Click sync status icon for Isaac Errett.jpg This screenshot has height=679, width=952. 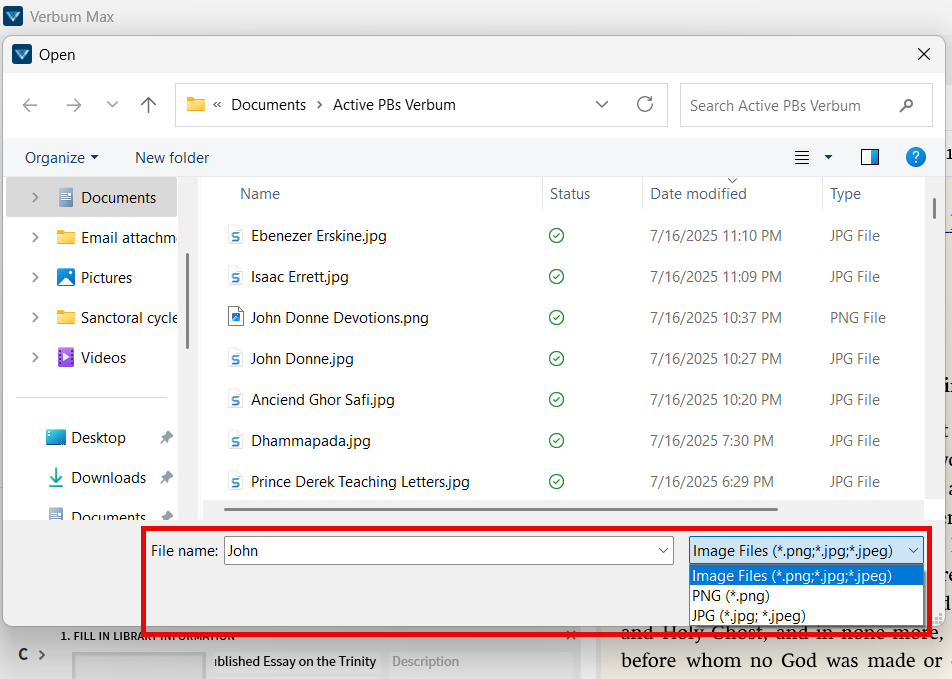point(556,277)
